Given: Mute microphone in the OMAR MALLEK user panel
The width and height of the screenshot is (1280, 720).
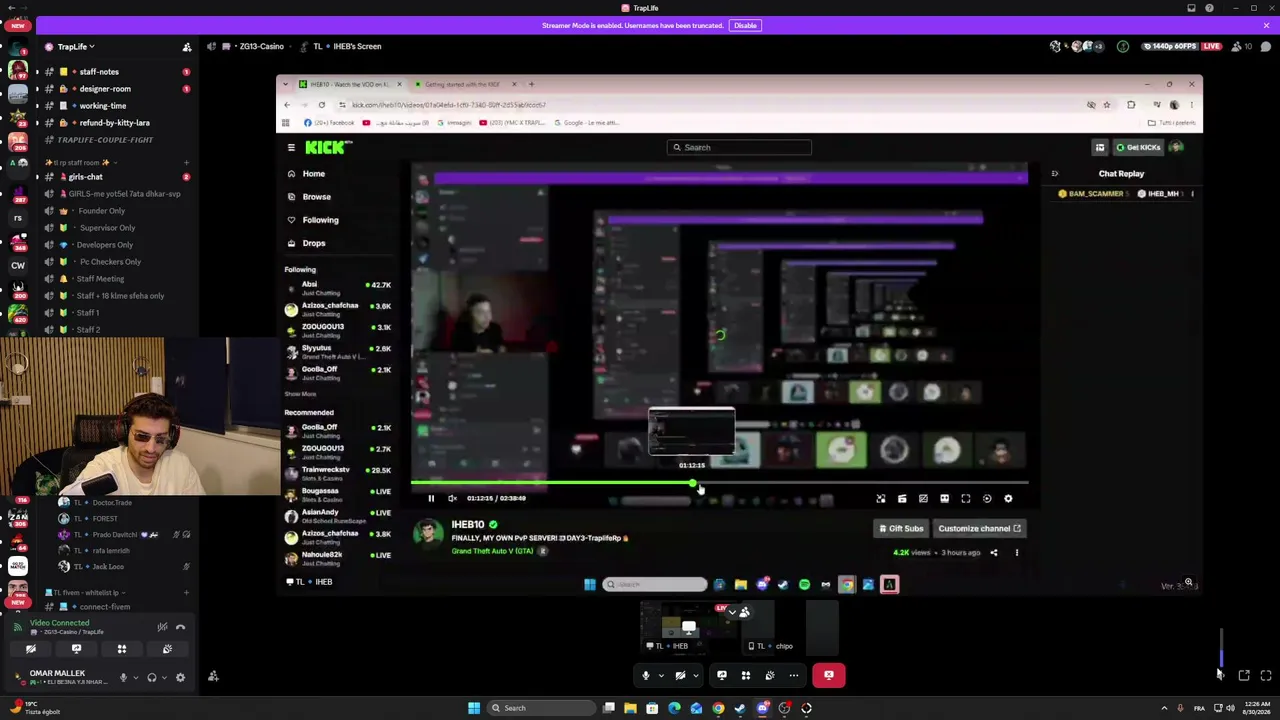Looking at the screenshot, I should click(123, 677).
